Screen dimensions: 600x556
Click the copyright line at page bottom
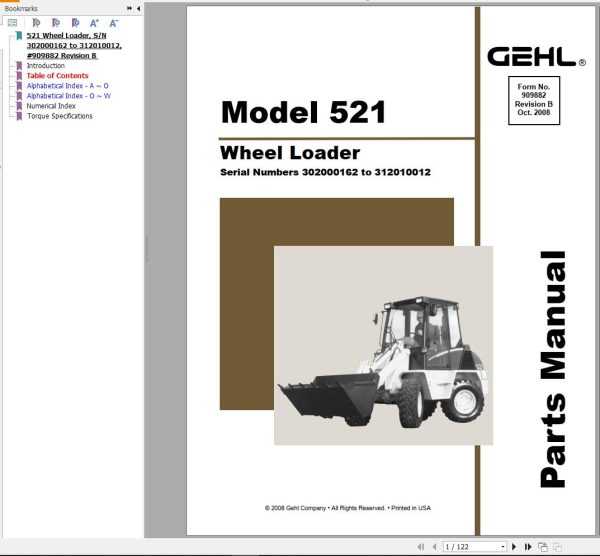coord(347,508)
